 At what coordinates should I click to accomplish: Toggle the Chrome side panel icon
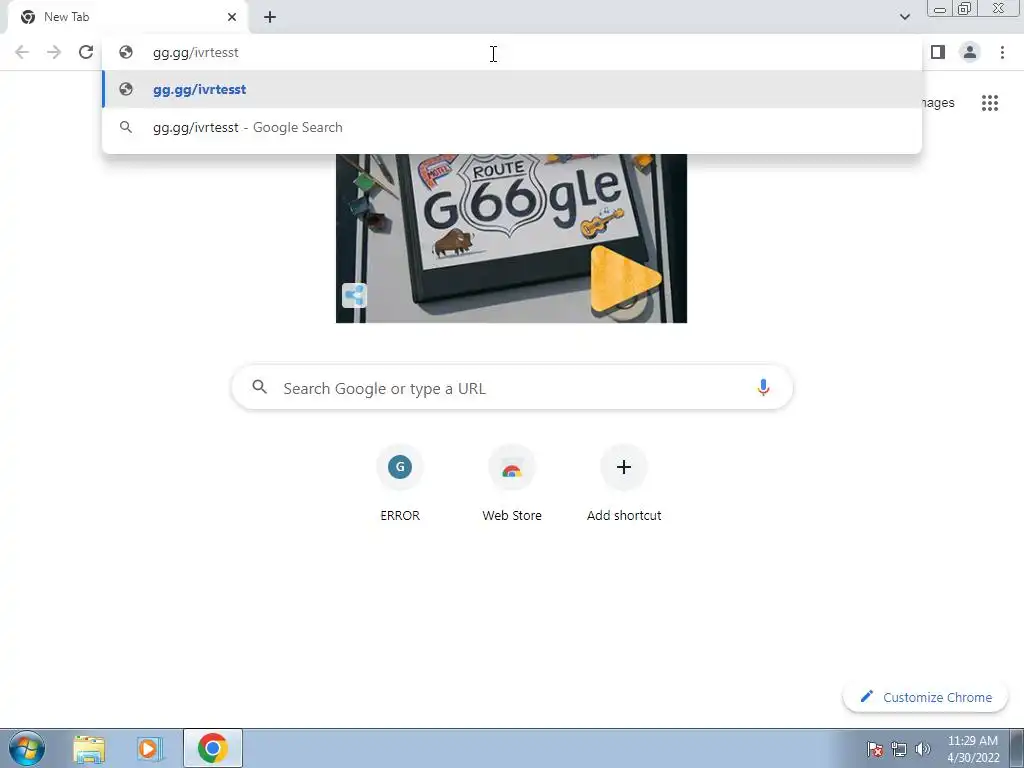[938, 52]
